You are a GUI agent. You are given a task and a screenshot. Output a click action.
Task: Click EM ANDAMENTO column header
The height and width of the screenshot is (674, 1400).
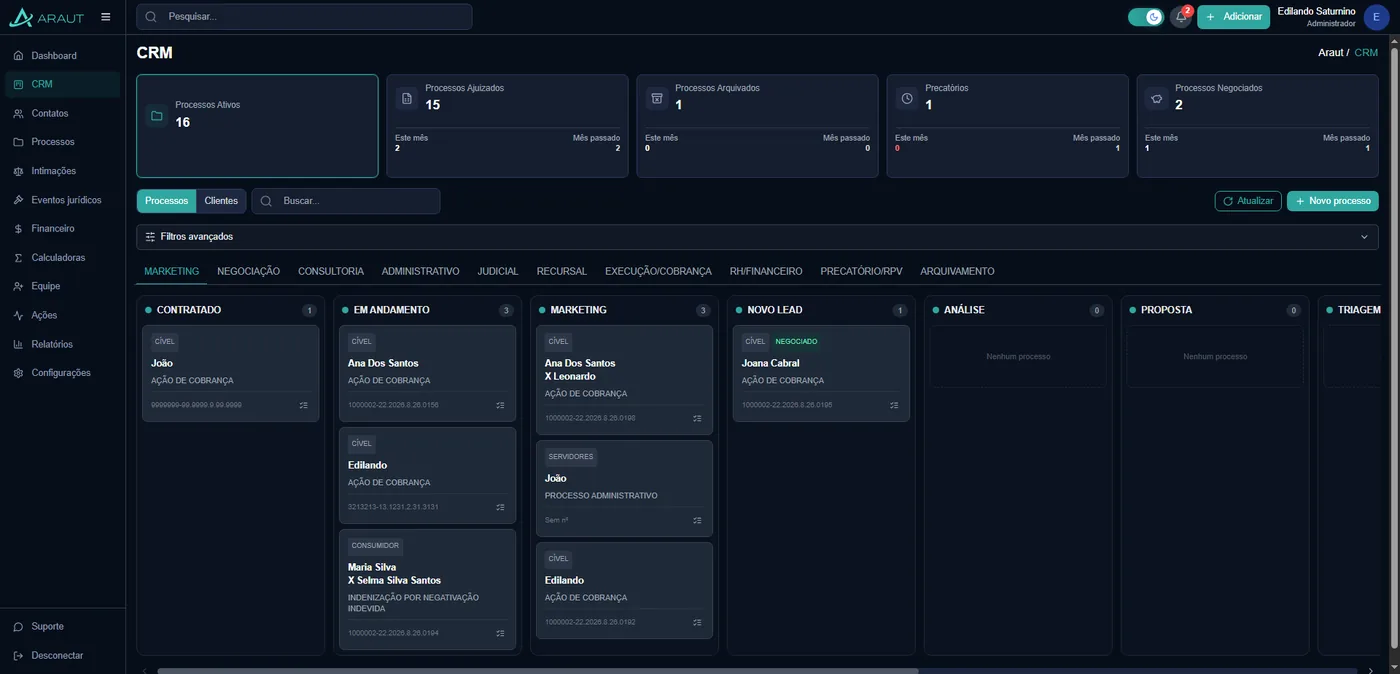tap(392, 310)
